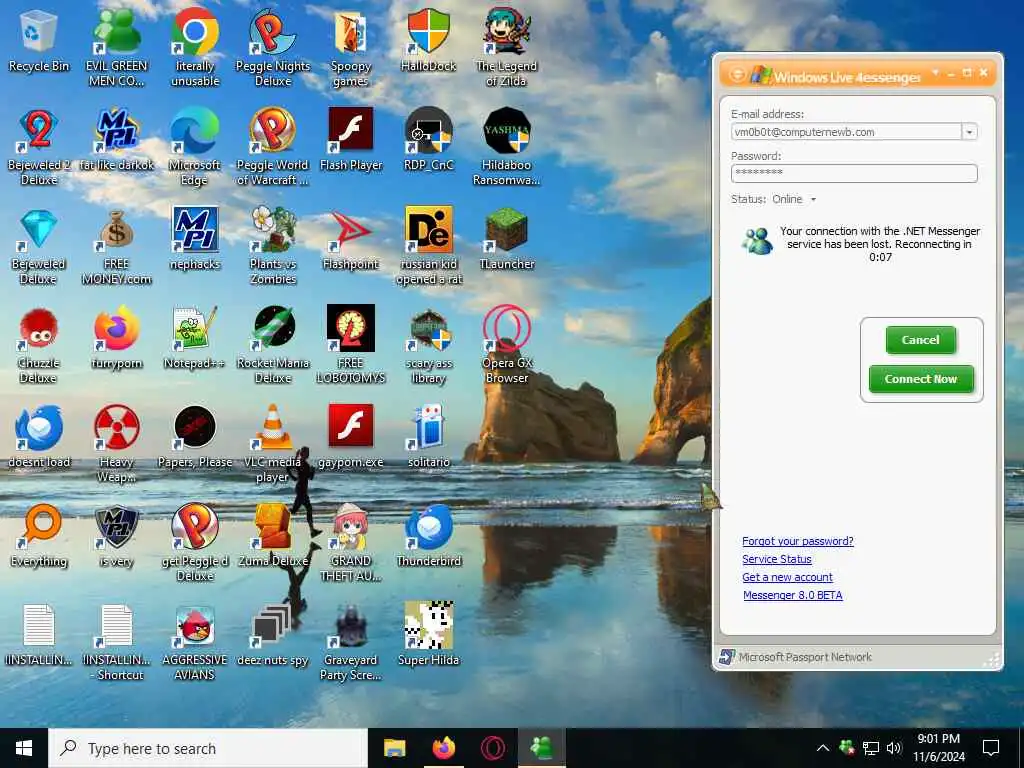The height and width of the screenshot is (768, 1024).
Task: Open the Windows Start menu
Action: 24,748
